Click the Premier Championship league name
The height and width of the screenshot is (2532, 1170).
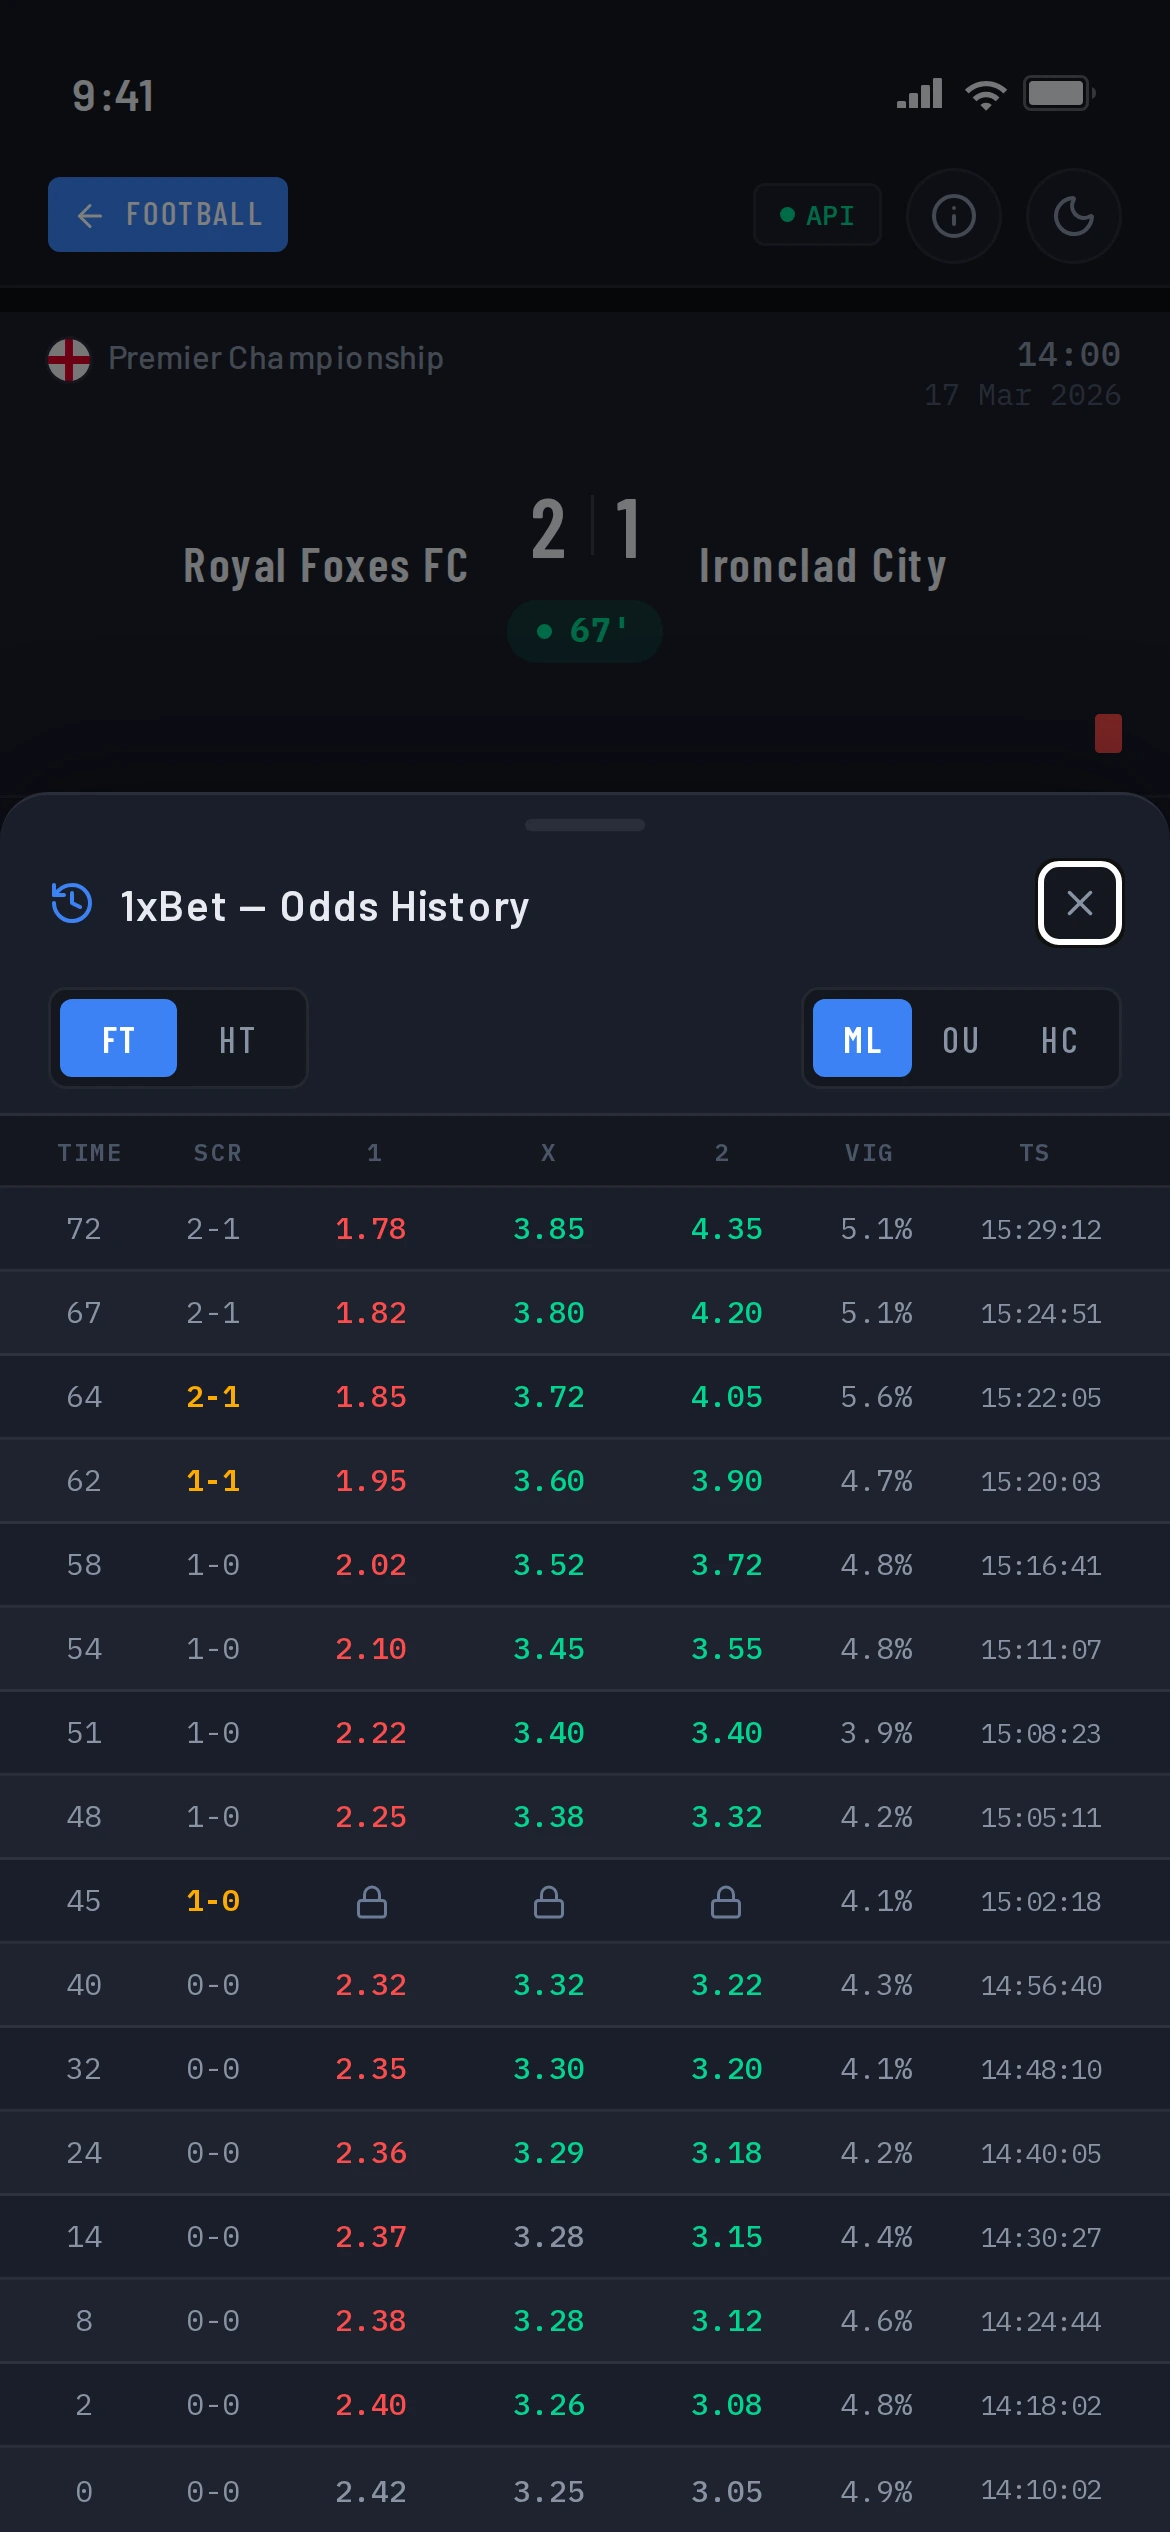pyautogui.click(x=276, y=358)
